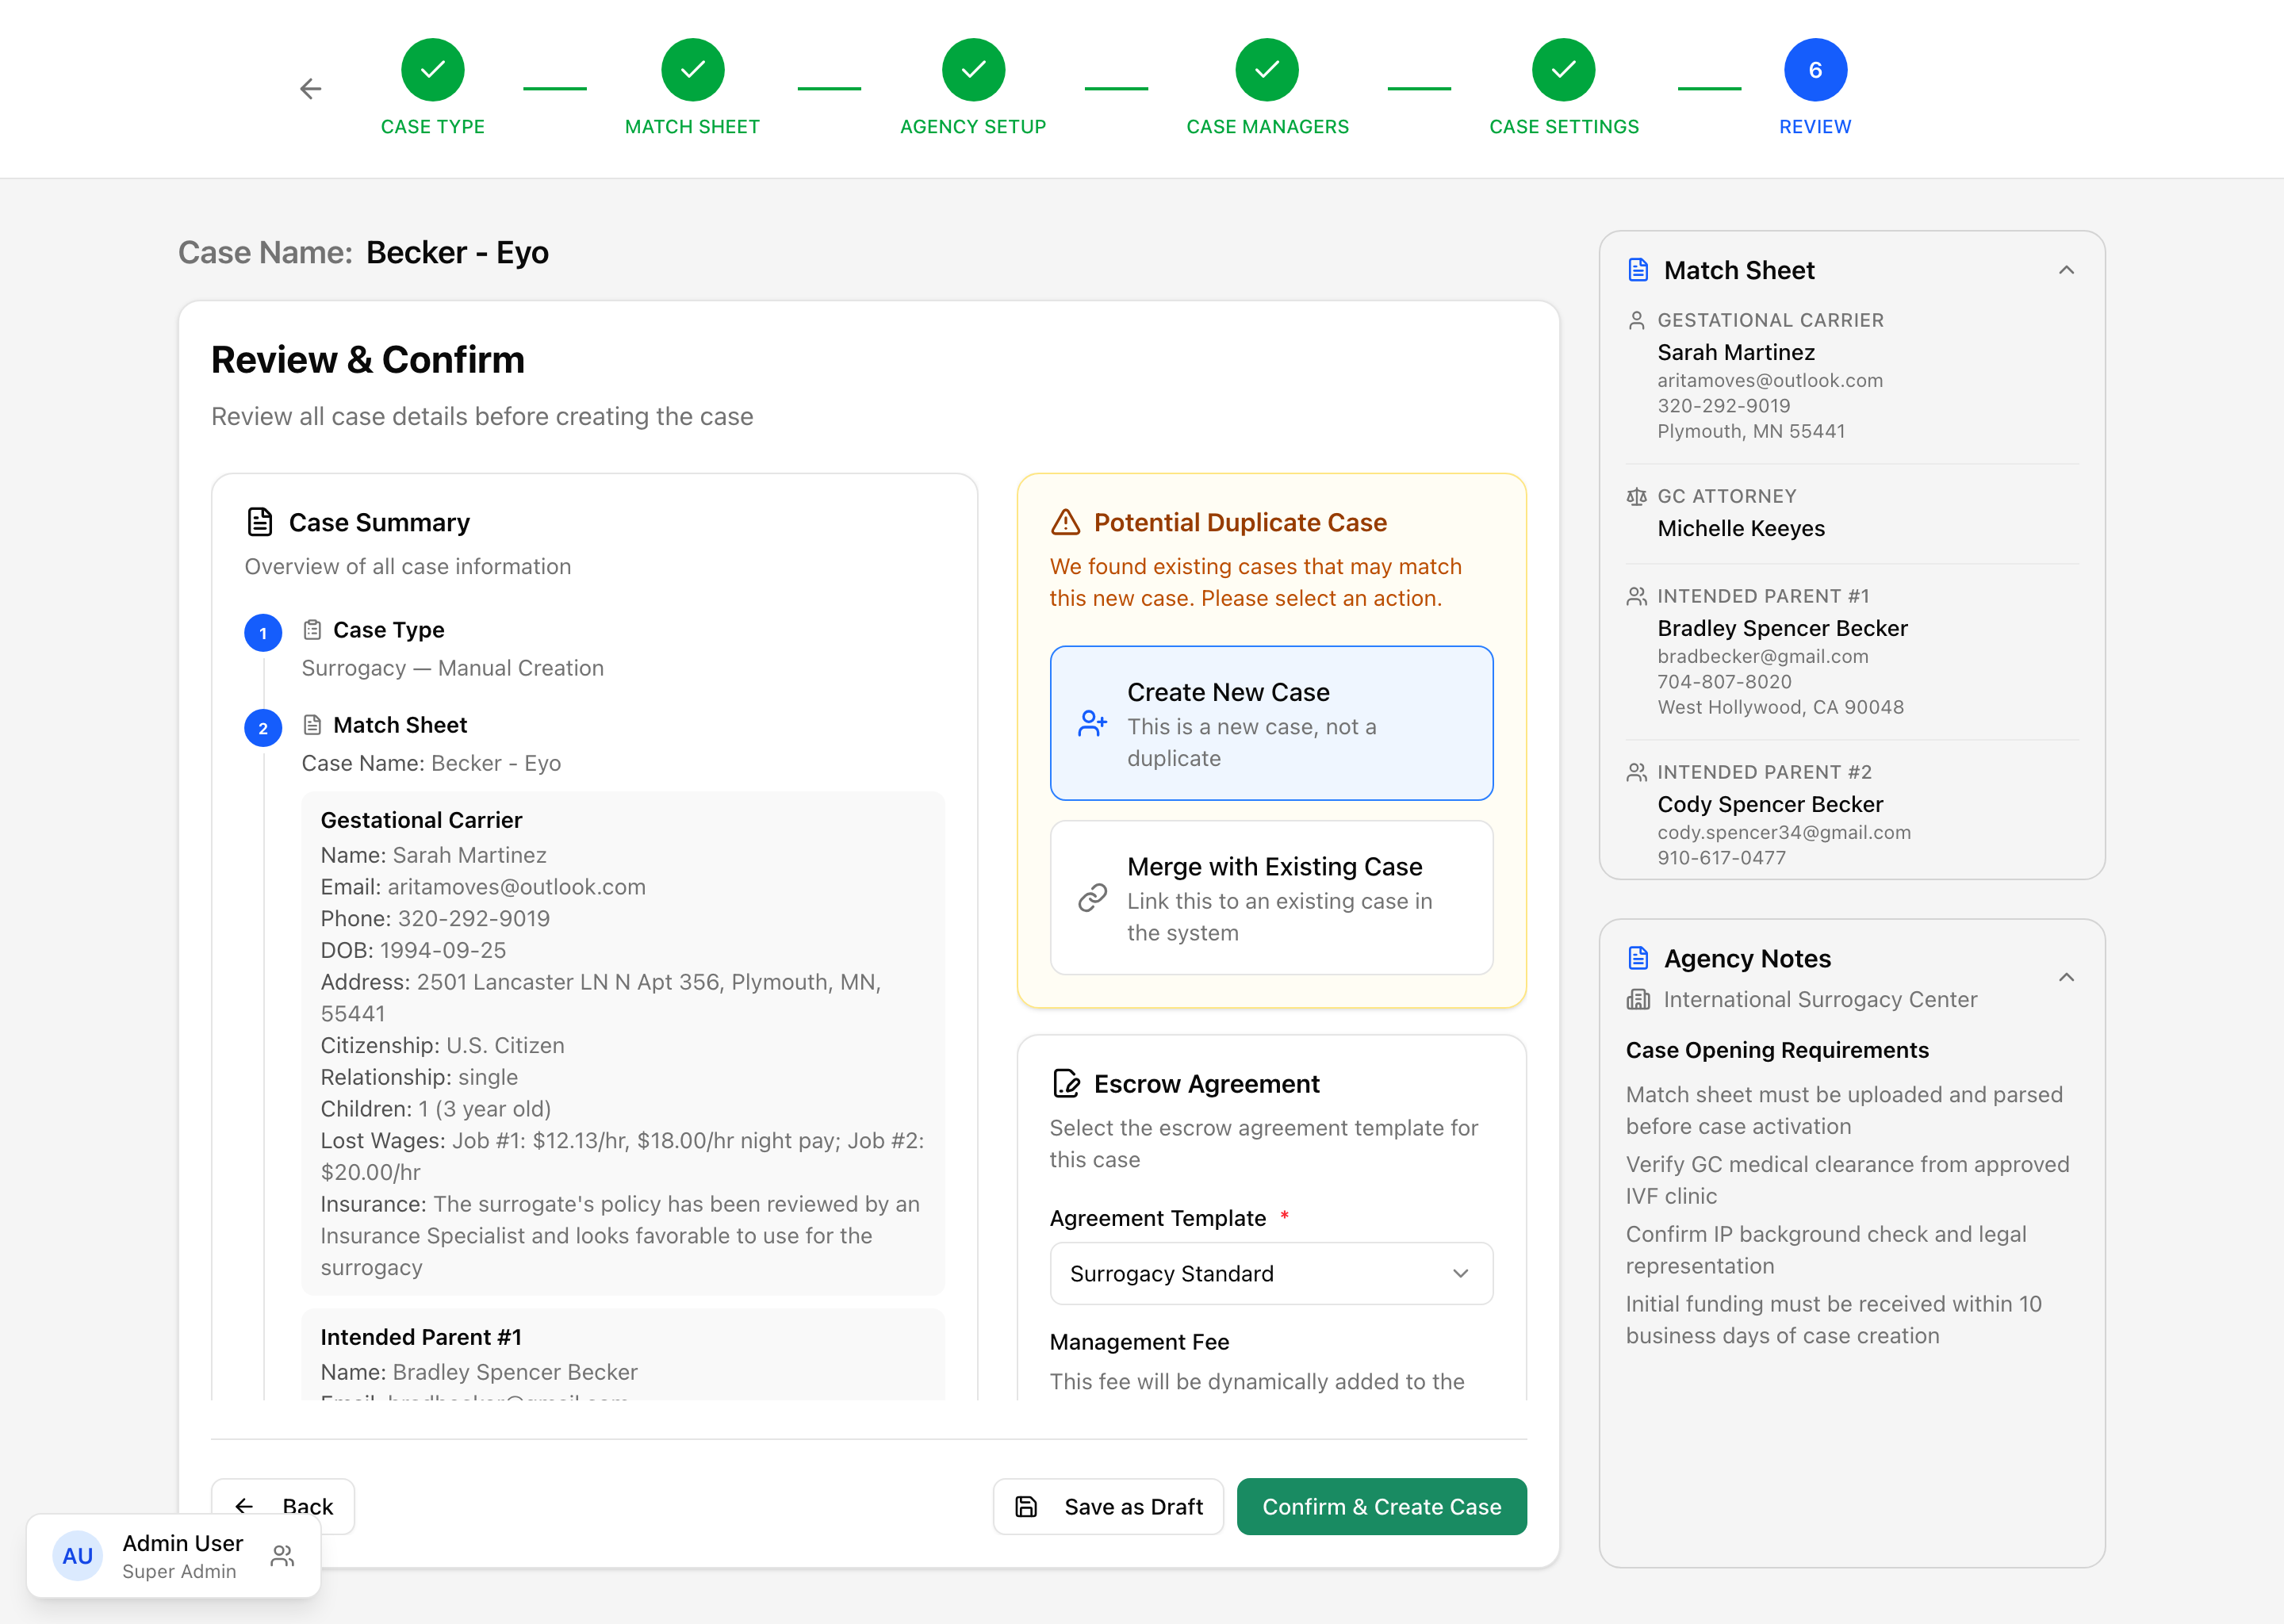This screenshot has height=1624, width=2284.
Task: Click the Agency Notes document icon
Action: pyautogui.click(x=1638, y=958)
